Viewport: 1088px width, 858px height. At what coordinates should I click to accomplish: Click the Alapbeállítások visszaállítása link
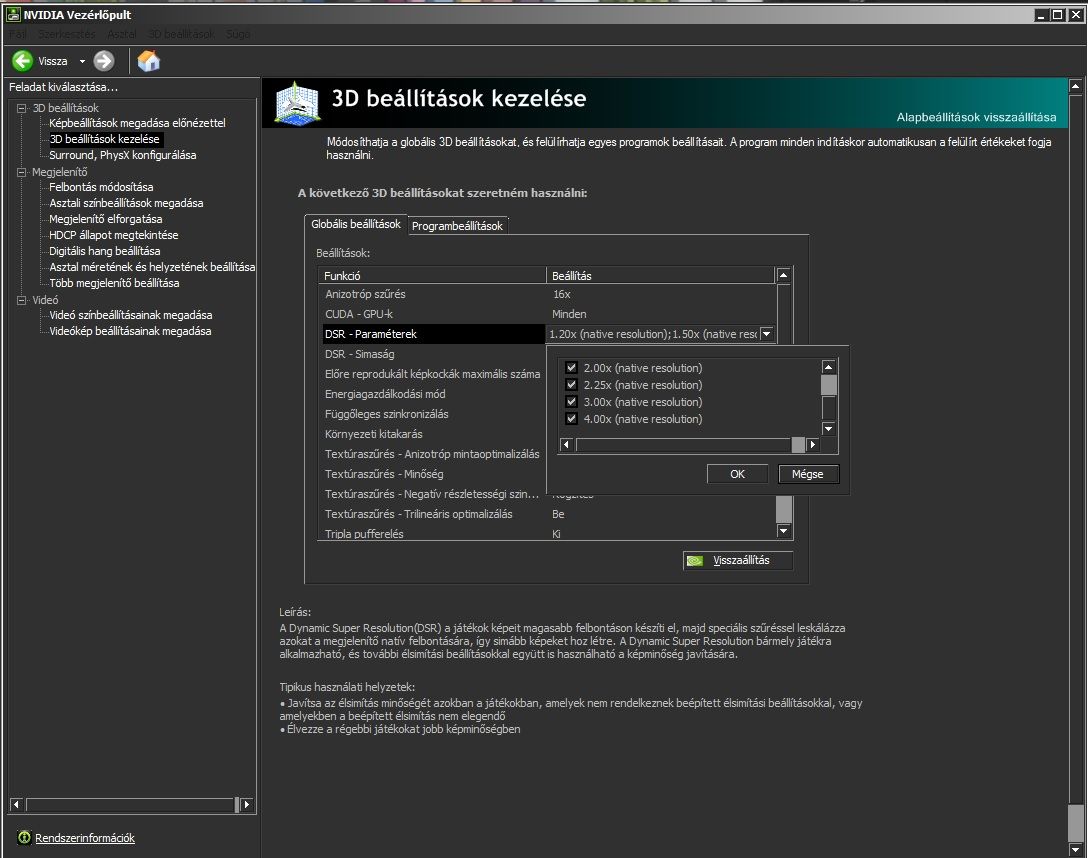point(976,117)
